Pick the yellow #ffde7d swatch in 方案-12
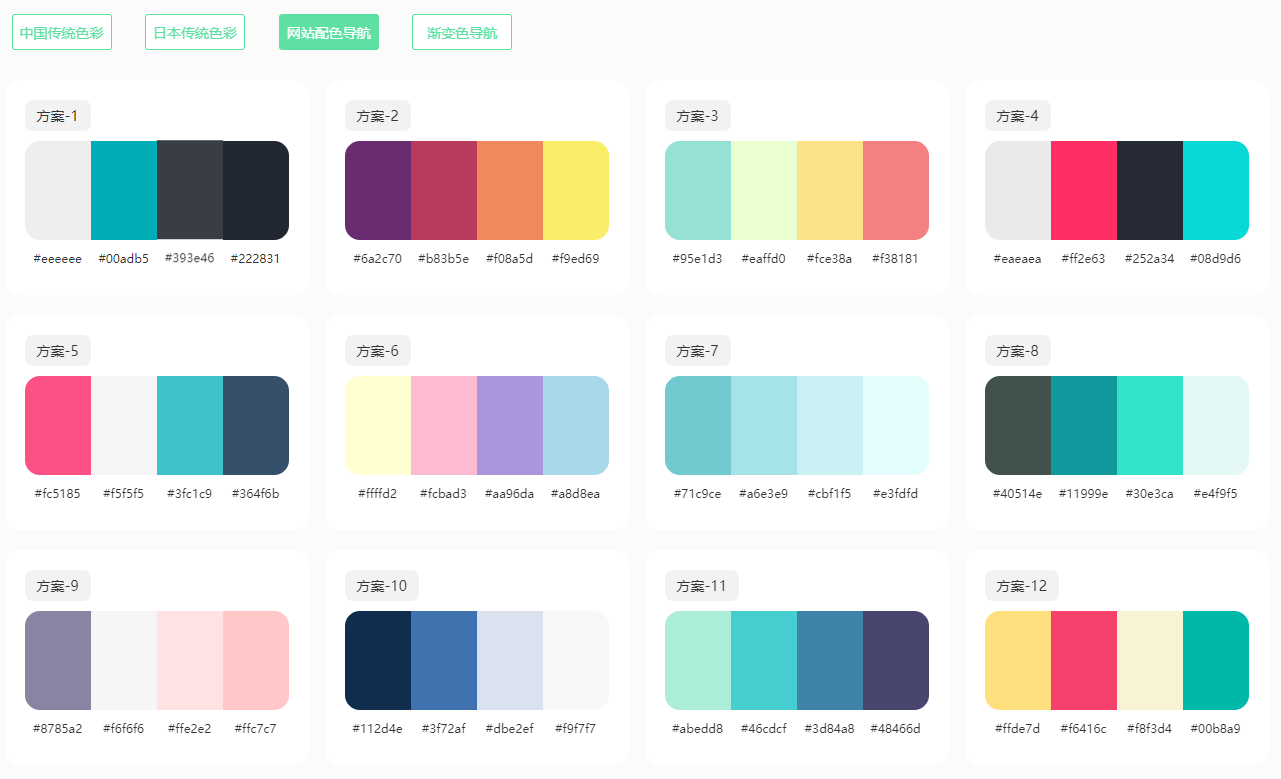1281x779 pixels. [x=1018, y=660]
